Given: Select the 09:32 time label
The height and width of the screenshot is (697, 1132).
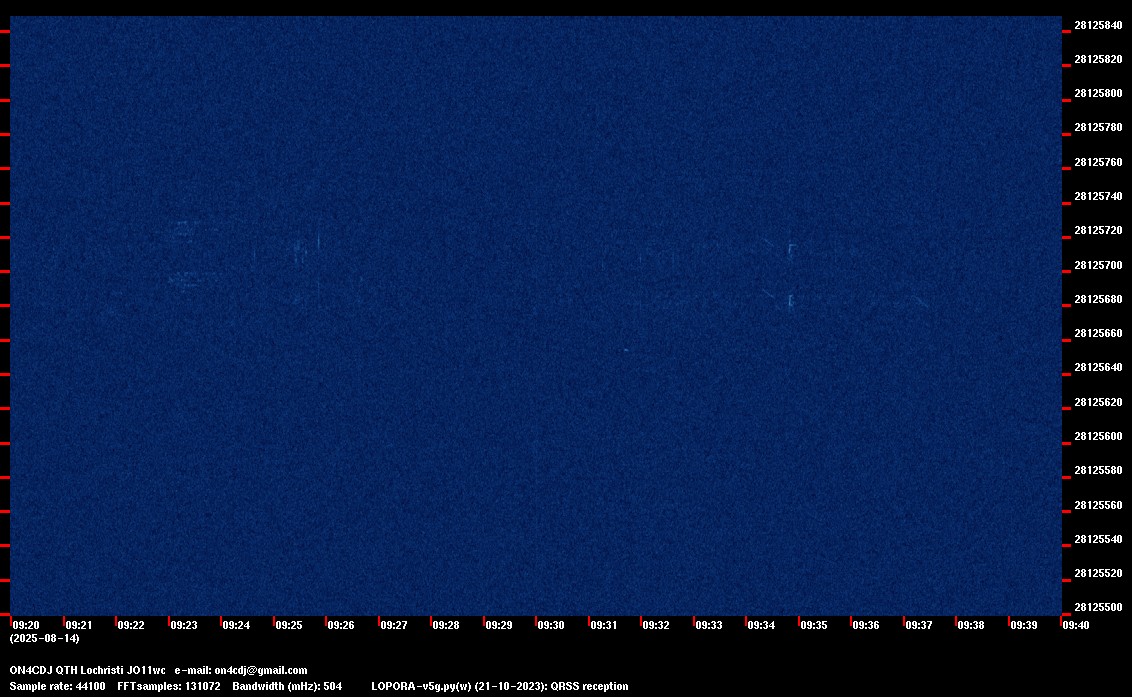Looking at the screenshot, I should pos(656,625).
